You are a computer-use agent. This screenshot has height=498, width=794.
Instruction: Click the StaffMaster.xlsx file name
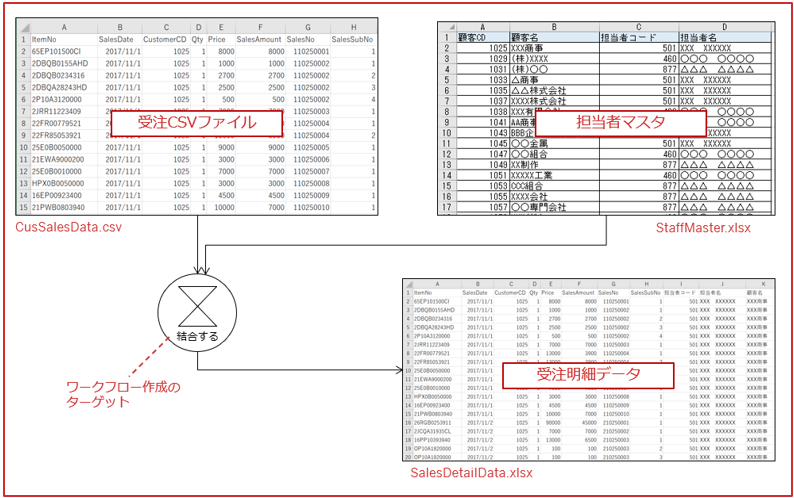(703, 227)
